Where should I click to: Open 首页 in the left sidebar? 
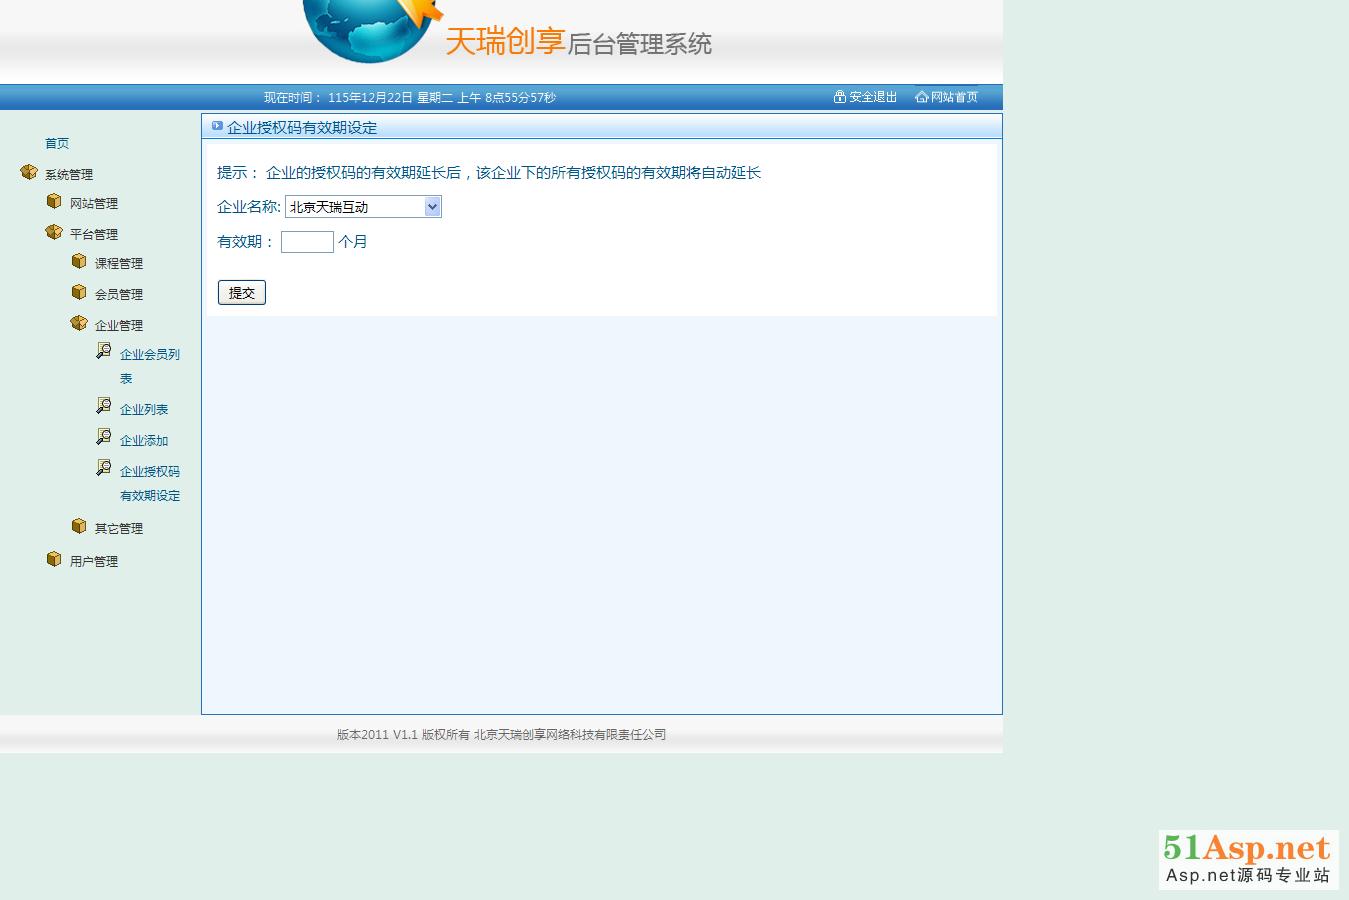(57, 144)
